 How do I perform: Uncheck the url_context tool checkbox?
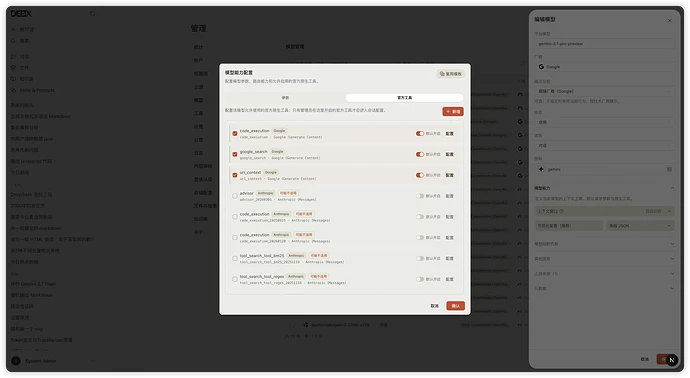235,175
